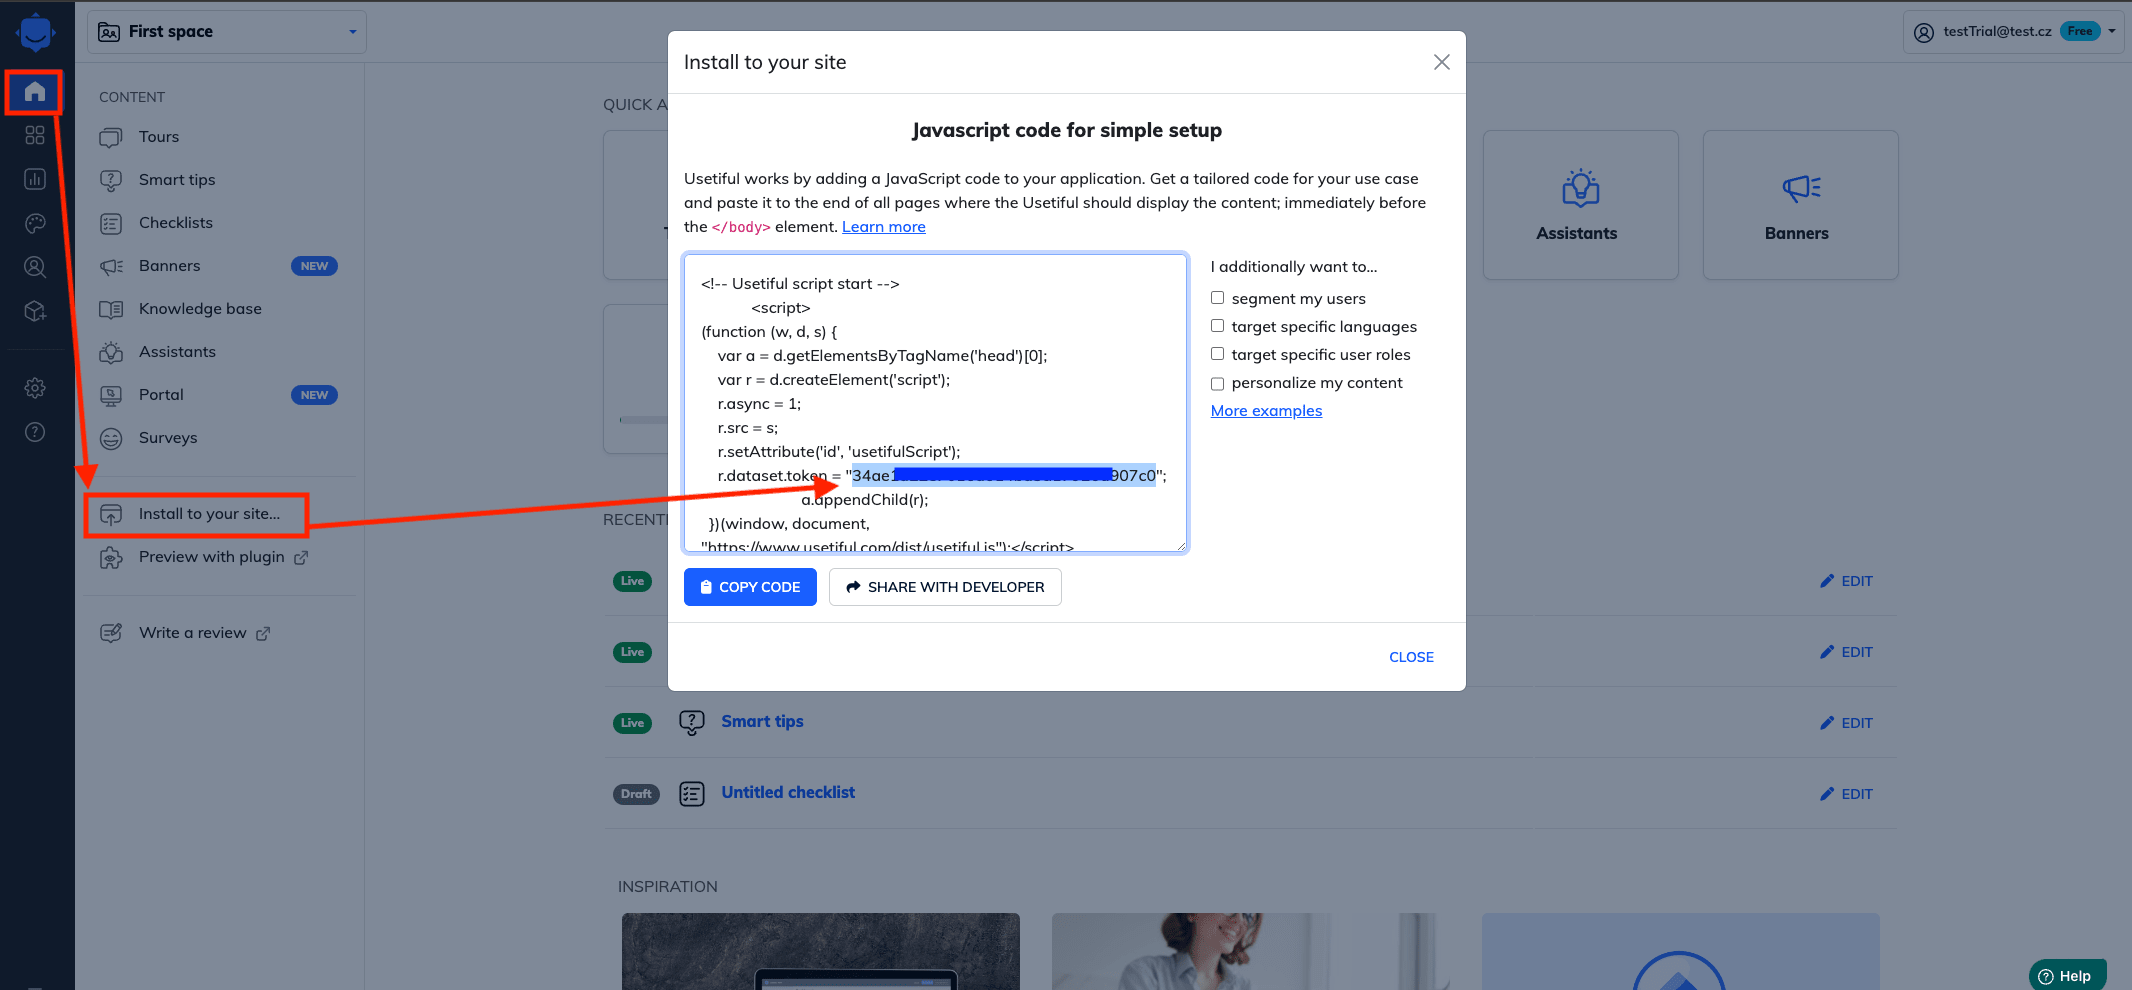Open Install to your site entry

(209, 513)
